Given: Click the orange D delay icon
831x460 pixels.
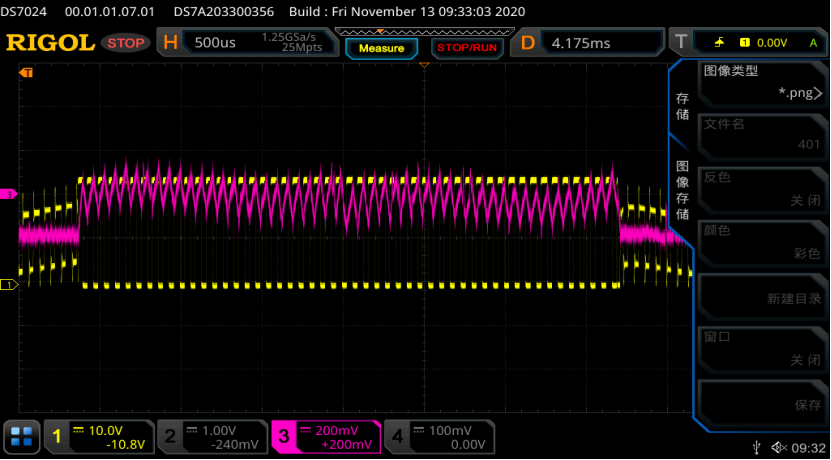Looking at the screenshot, I should pyautogui.click(x=527, y=43).
